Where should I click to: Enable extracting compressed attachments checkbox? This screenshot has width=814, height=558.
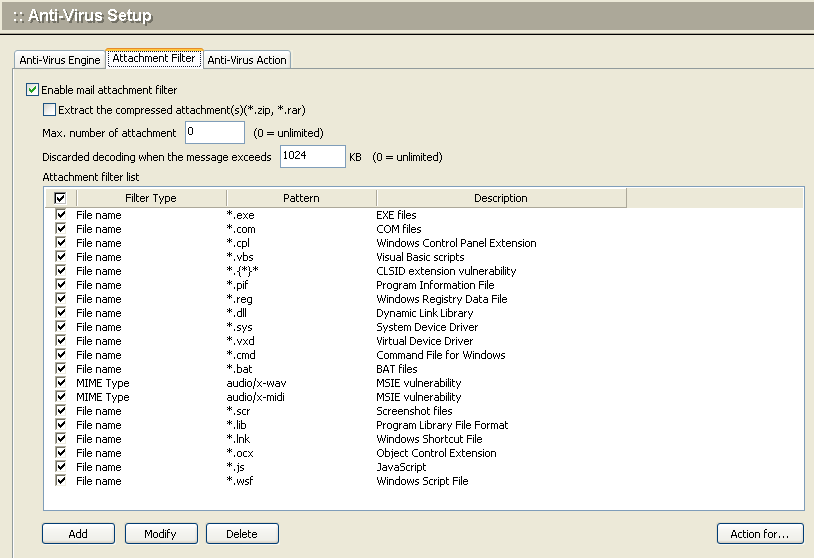[x=50, y=109]
